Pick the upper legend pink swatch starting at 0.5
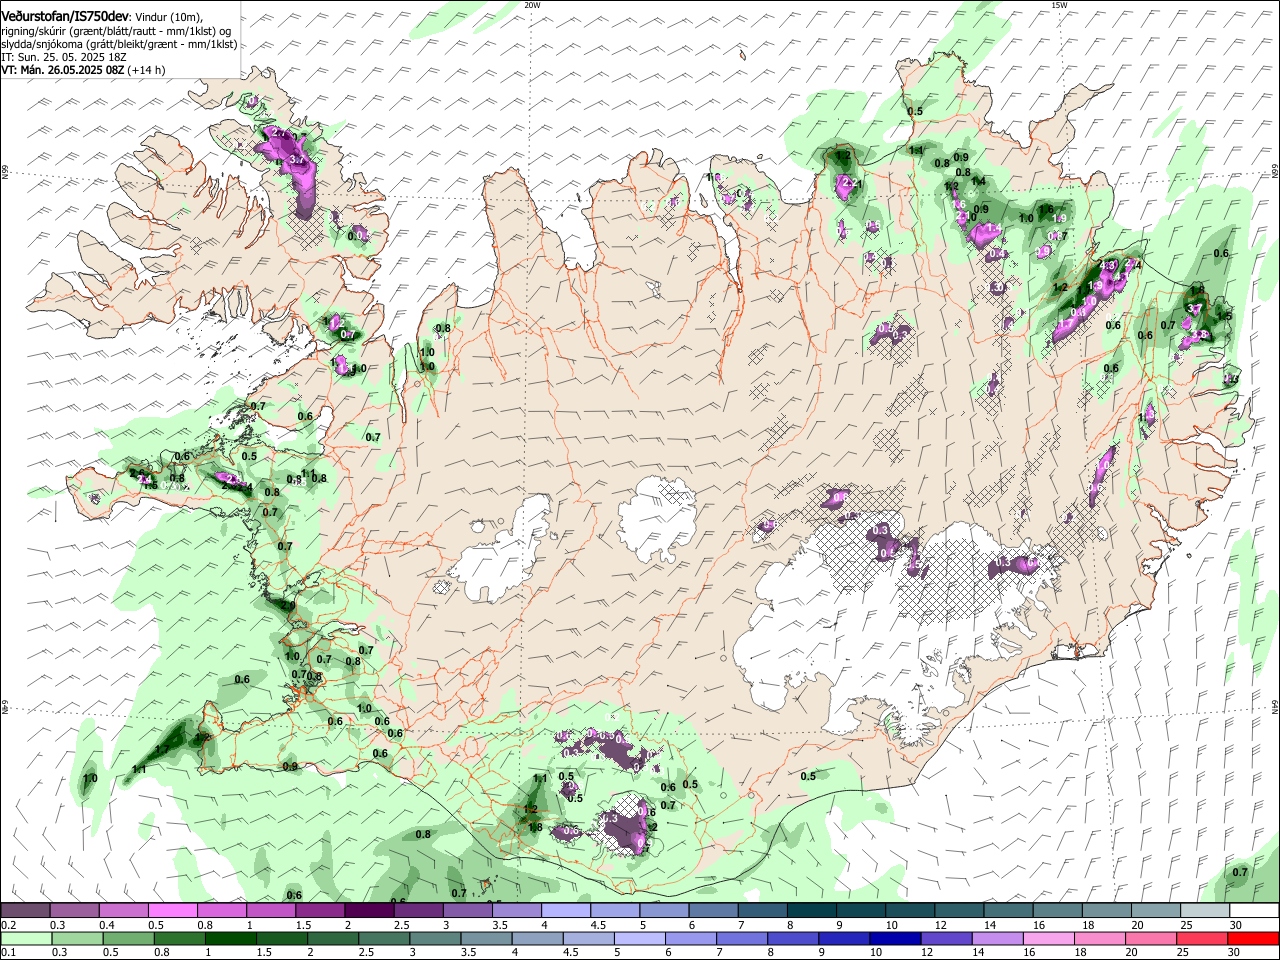The height and width of the screenshot is (960, 1280). coord(173,911)
